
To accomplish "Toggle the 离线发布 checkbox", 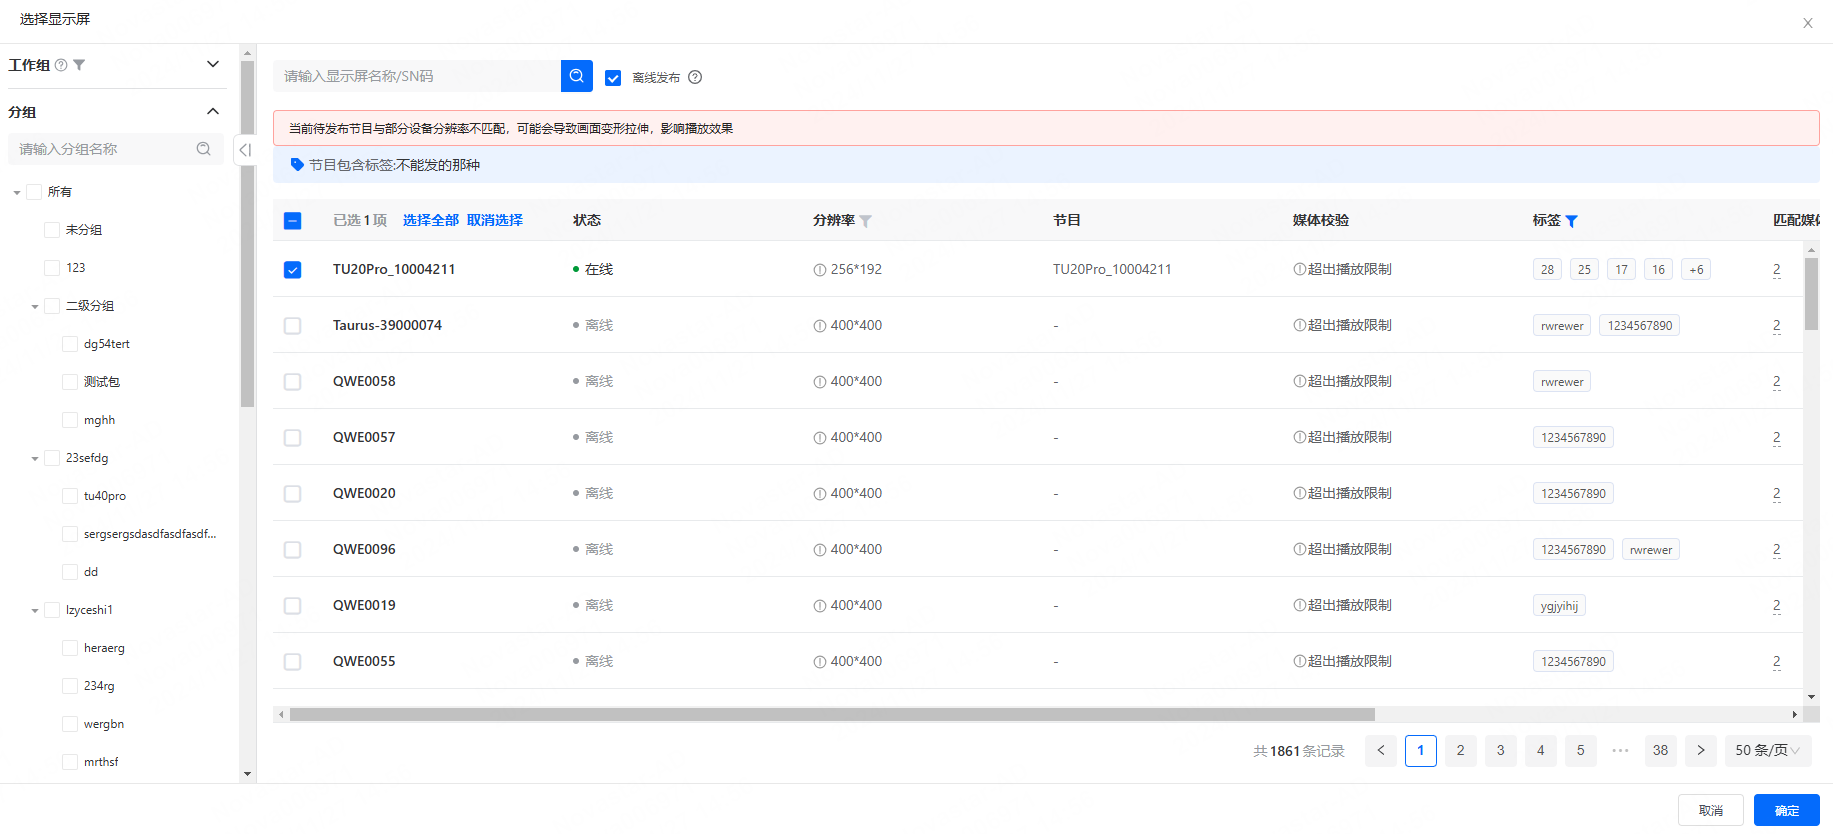I will coord(613,78).
